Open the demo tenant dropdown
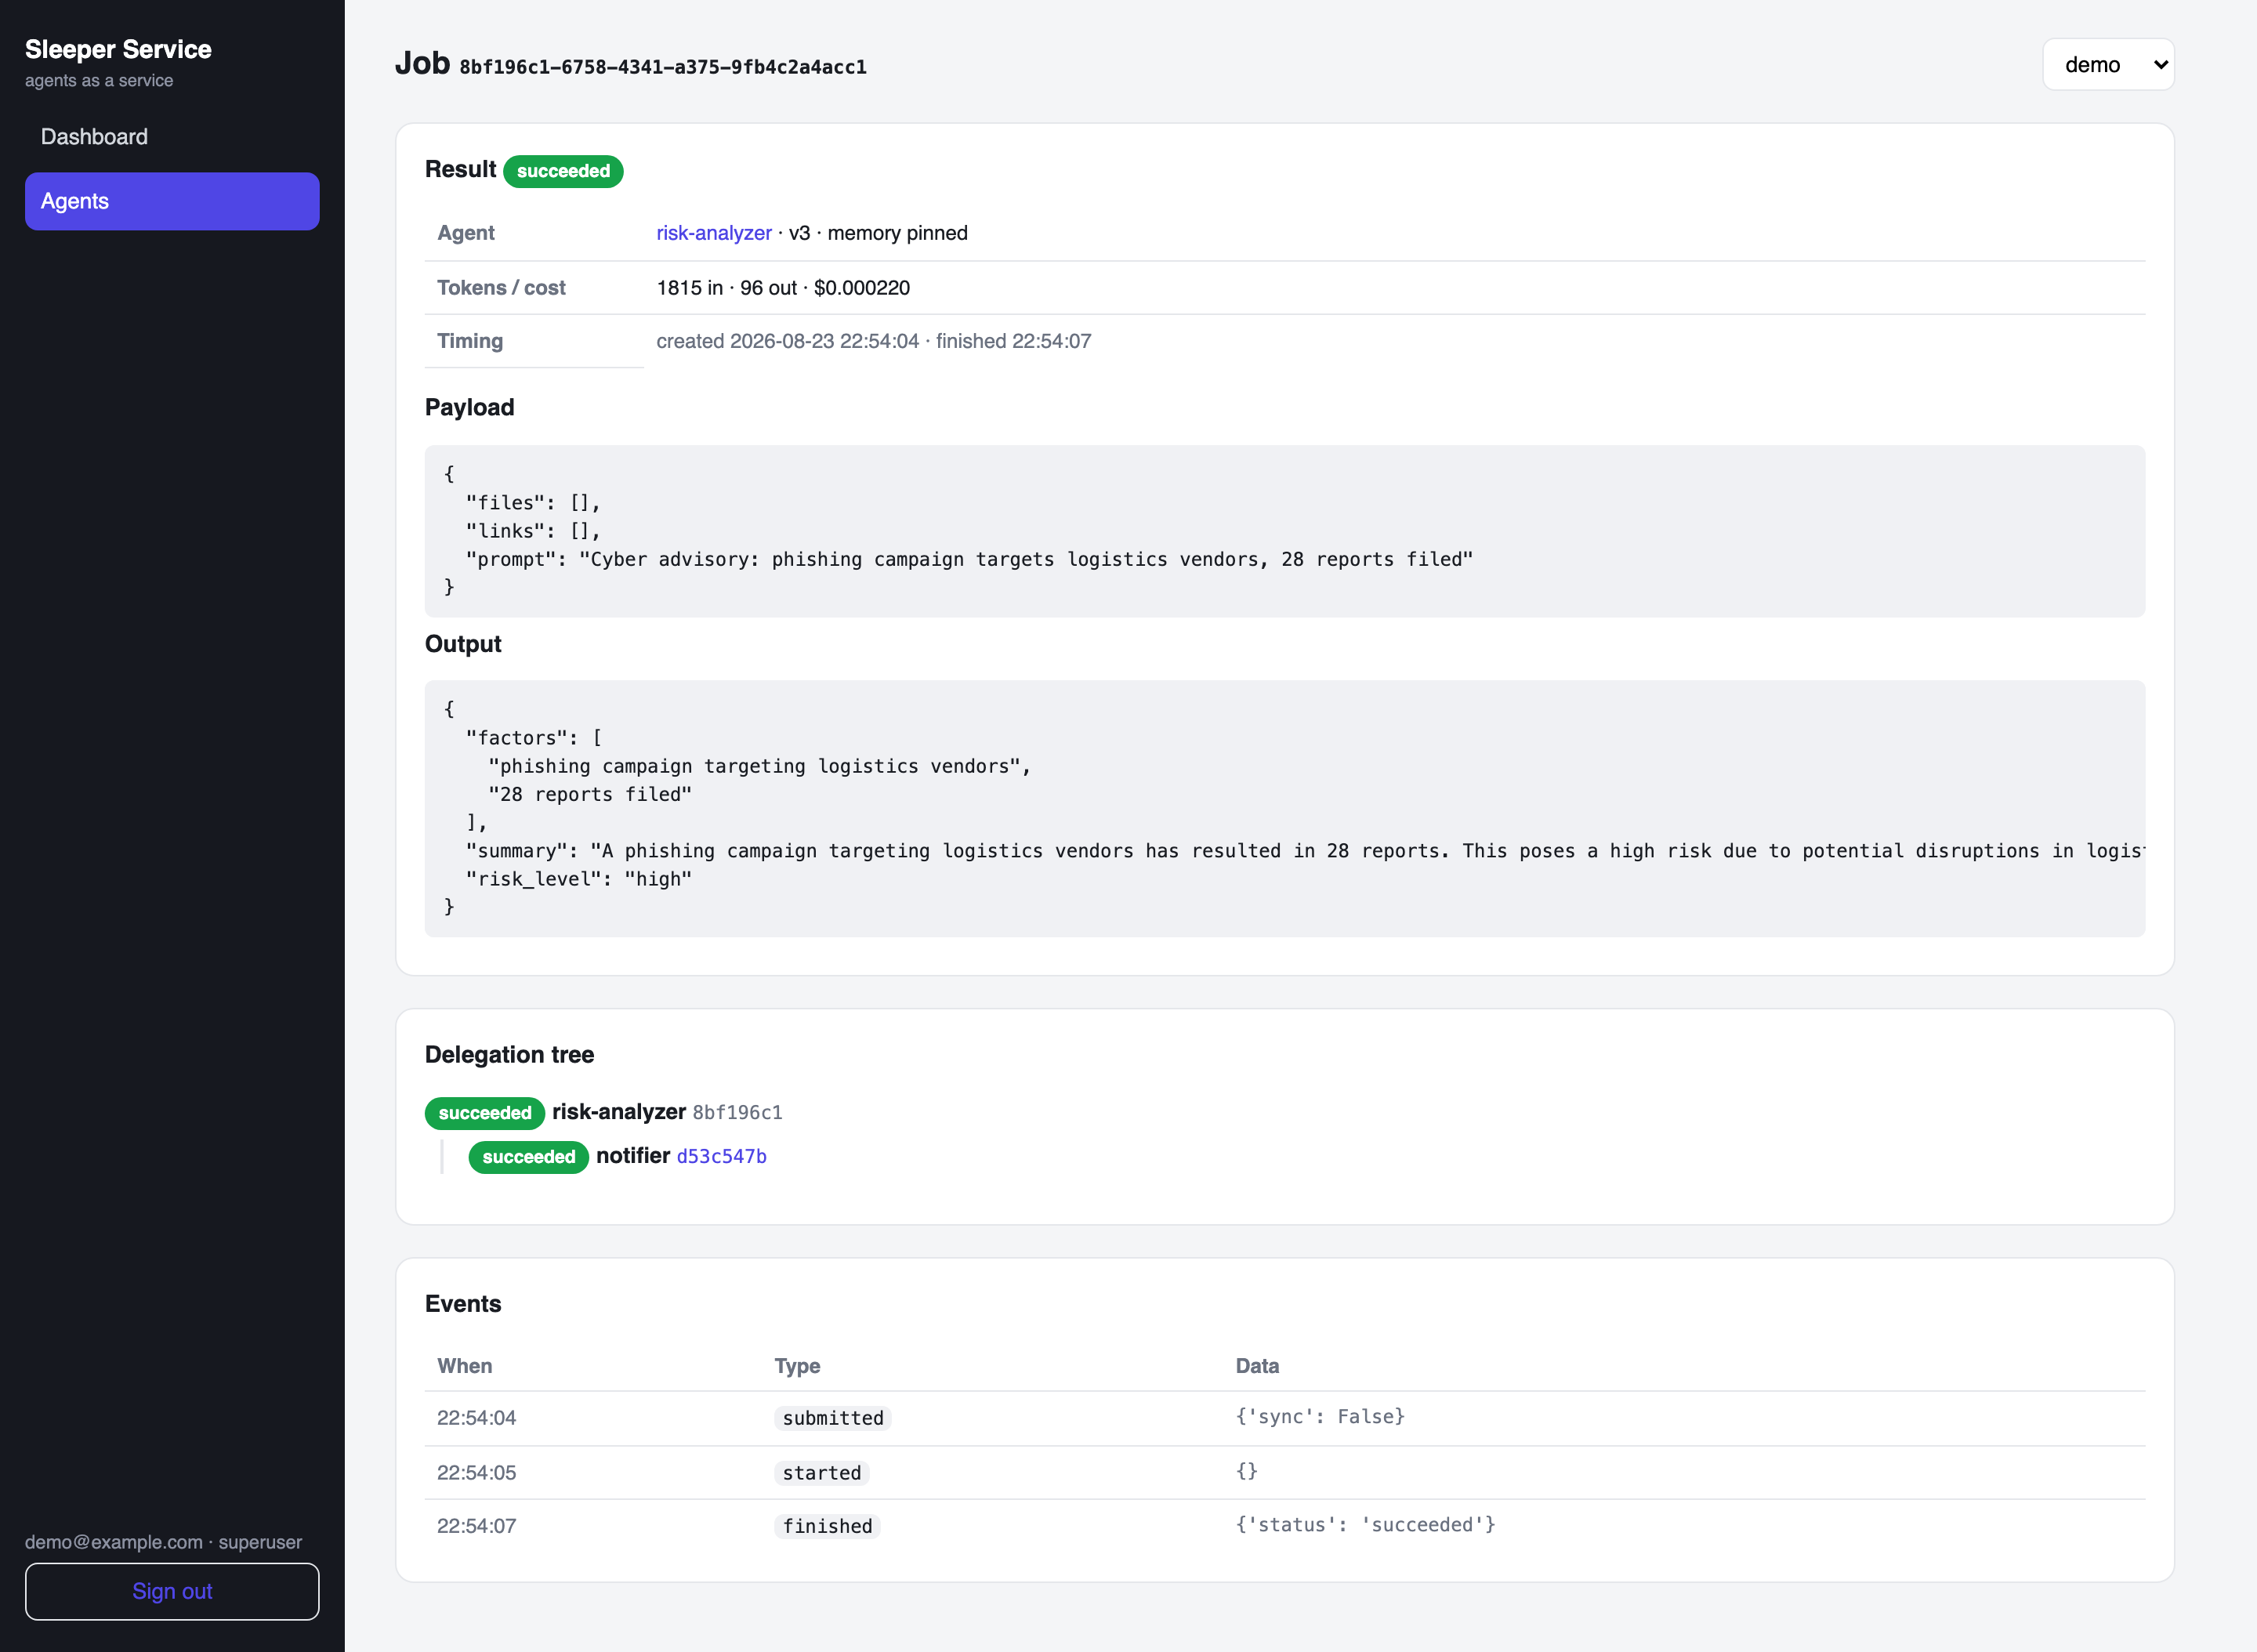Viewport: 2257px width, 1652px height. (x=2107, y=65)
